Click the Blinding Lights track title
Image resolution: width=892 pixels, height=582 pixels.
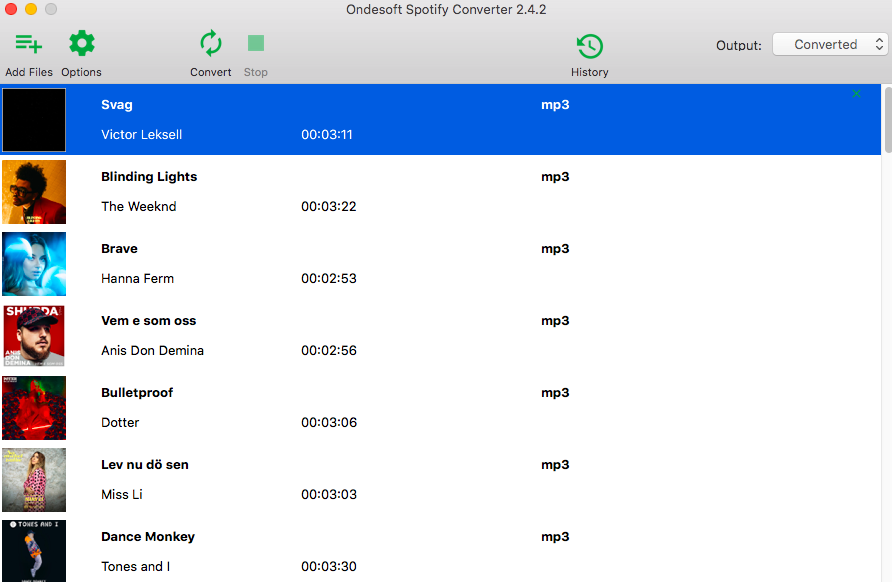(149, 177)
